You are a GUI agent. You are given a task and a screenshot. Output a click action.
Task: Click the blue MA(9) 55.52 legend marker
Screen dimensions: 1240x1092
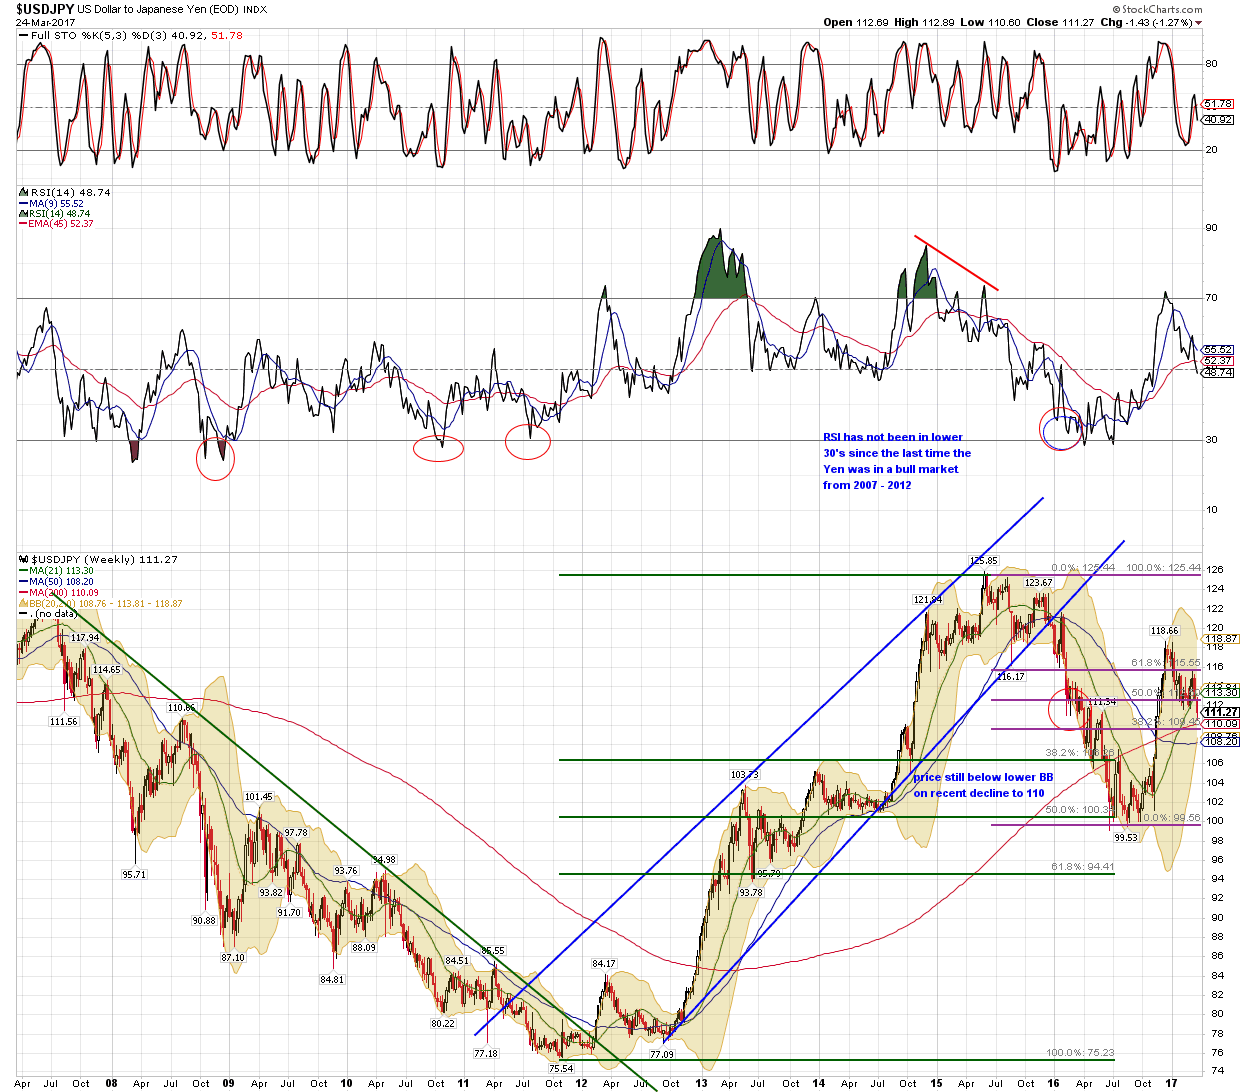[23, 203]
